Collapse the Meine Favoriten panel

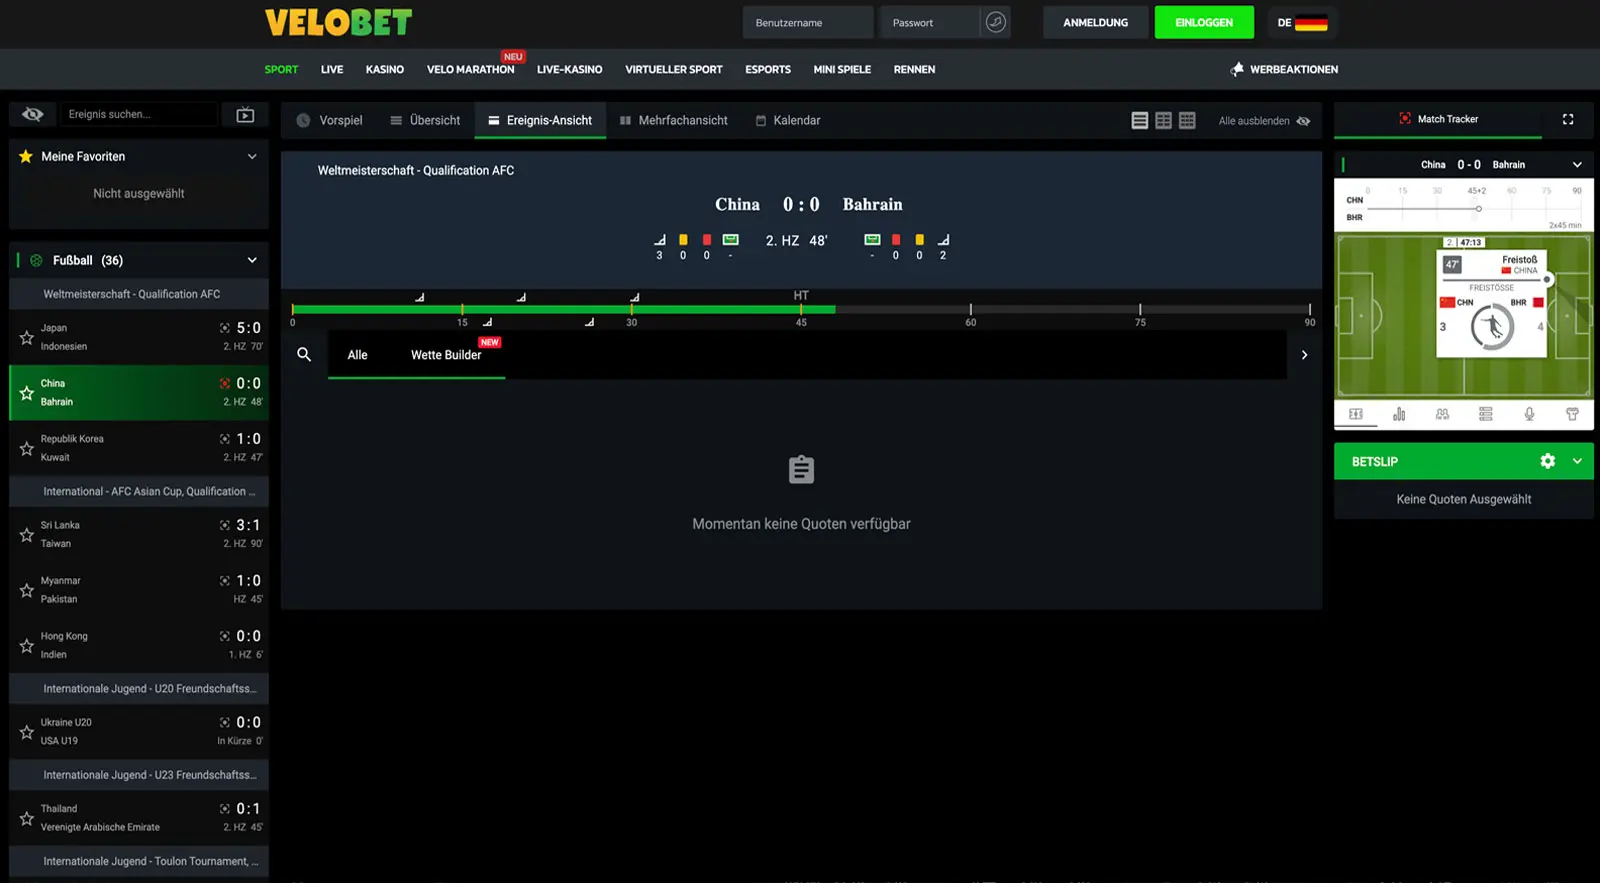[x=252, y=157]
